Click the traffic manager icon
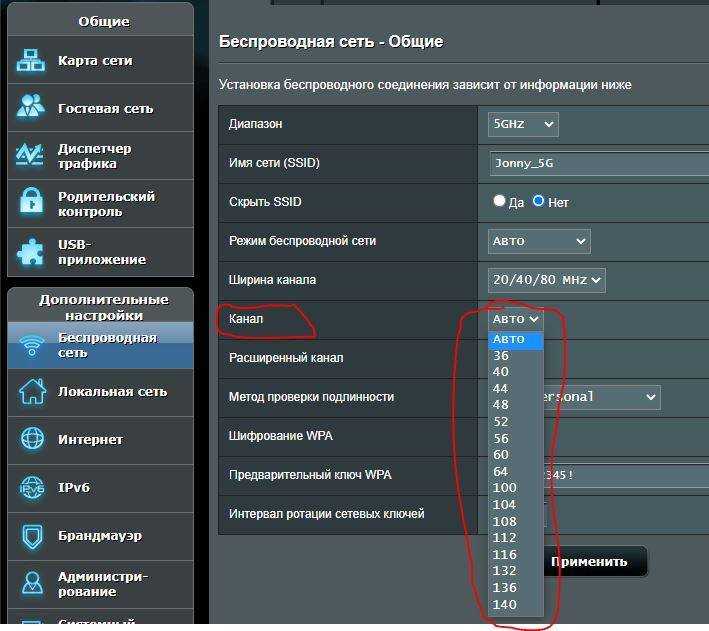 pos(31,156)
